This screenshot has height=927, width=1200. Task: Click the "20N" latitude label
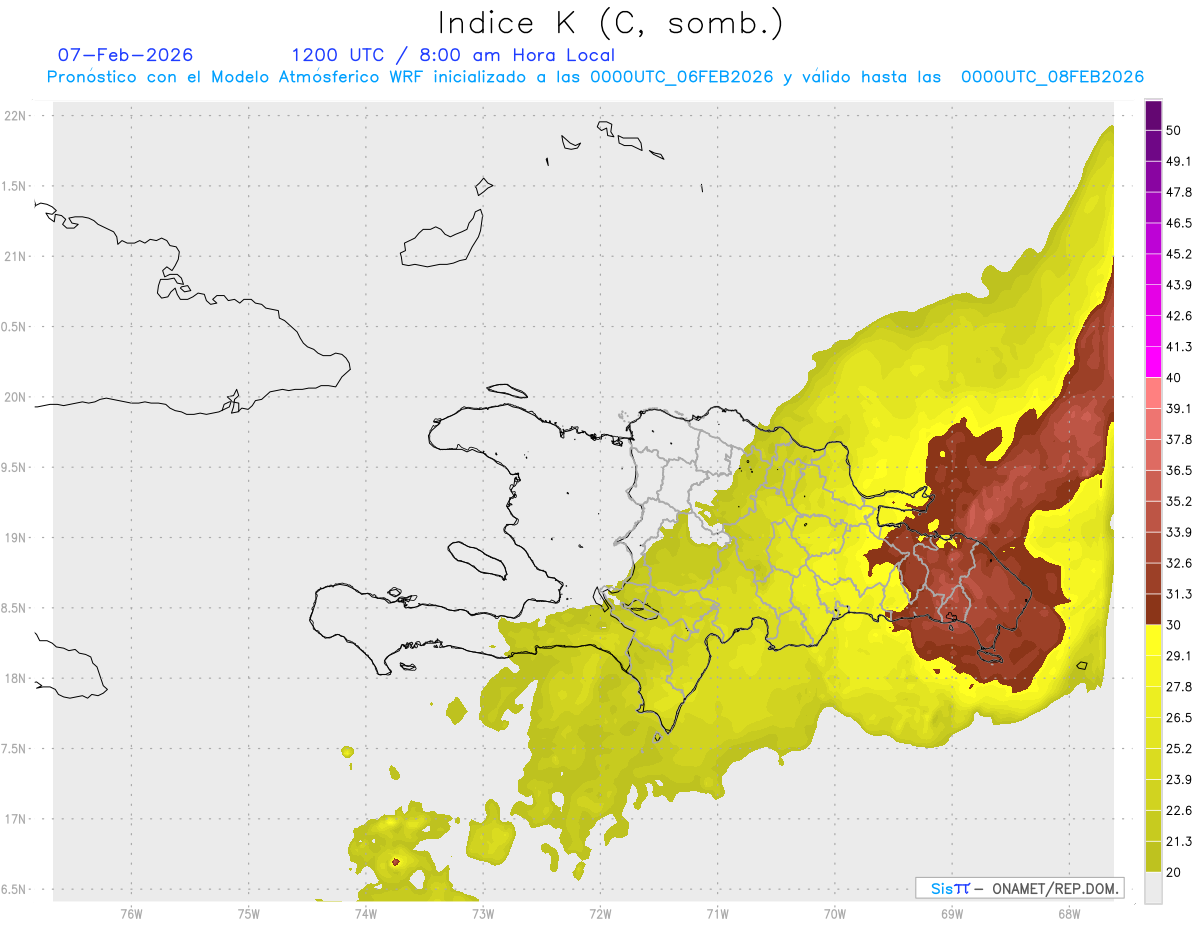(17, 397)
